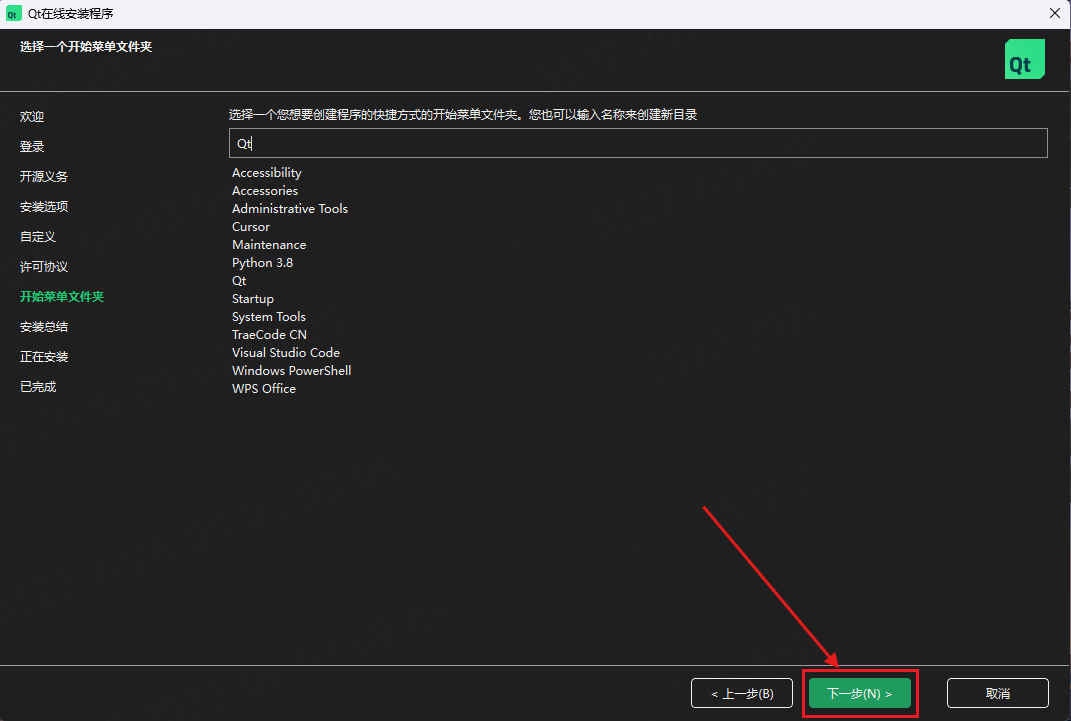This screenshot has height=721, width=1071.
Task: Click 下一步(N) next button
Action: [860, 693]
